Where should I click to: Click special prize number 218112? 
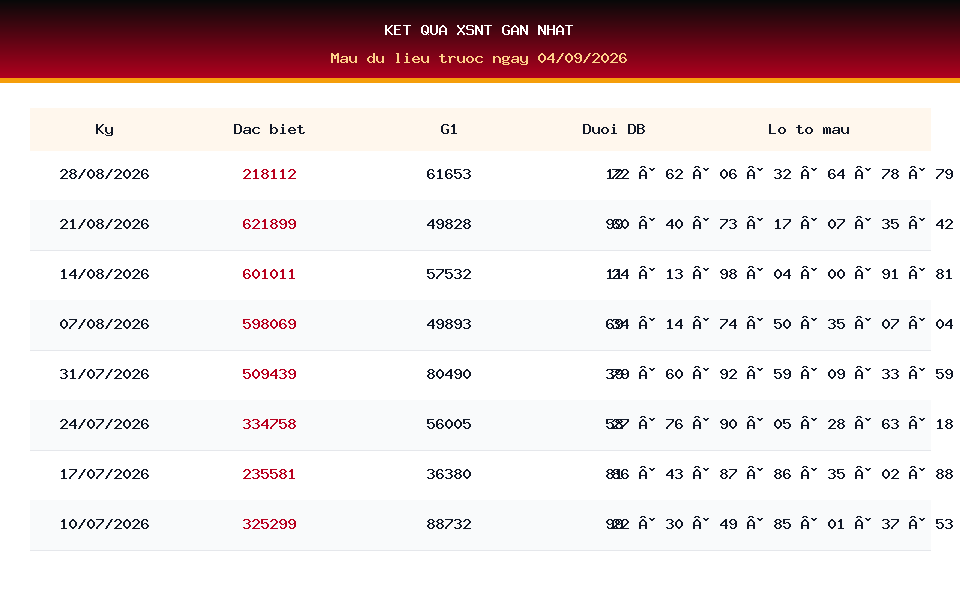click(269, 174)
